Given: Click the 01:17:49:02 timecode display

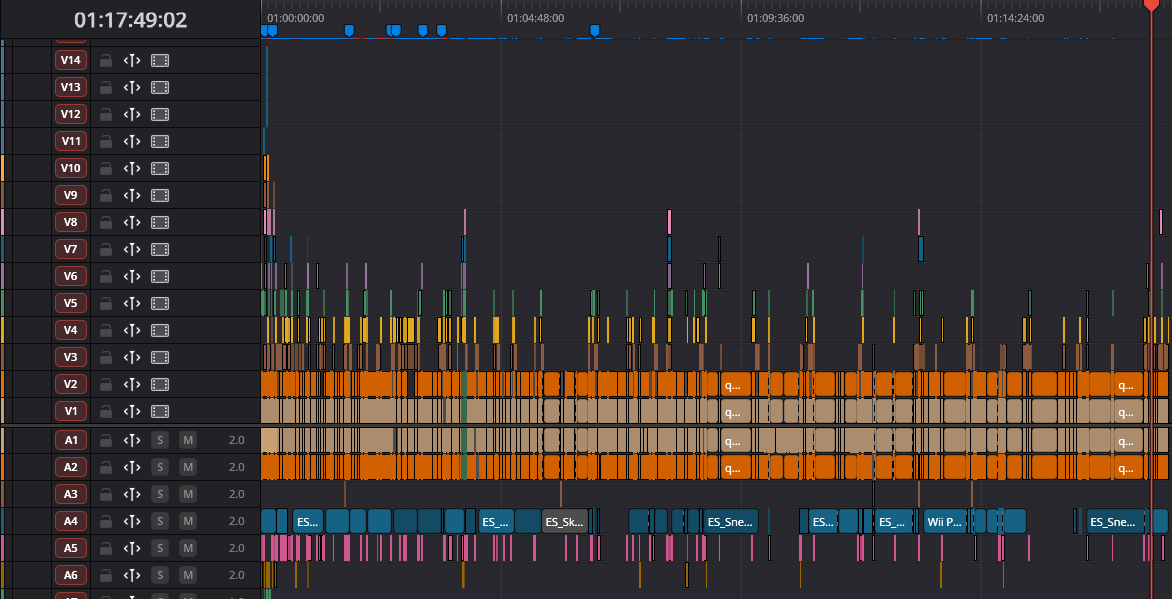Looking at the screenshot, I should pos(130,19).
